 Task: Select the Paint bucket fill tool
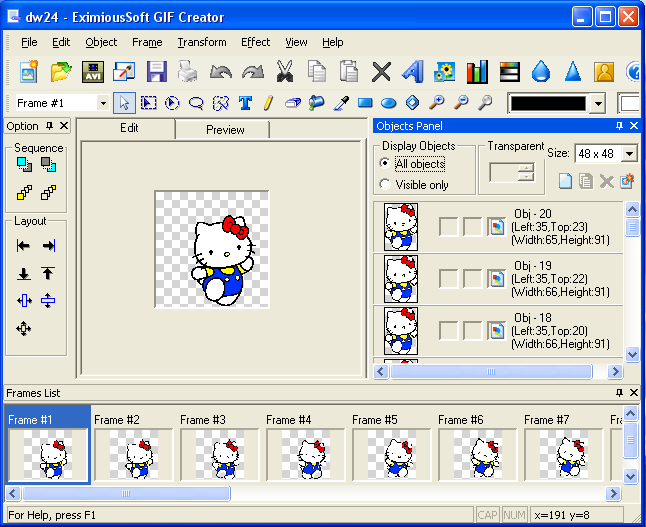316,103
